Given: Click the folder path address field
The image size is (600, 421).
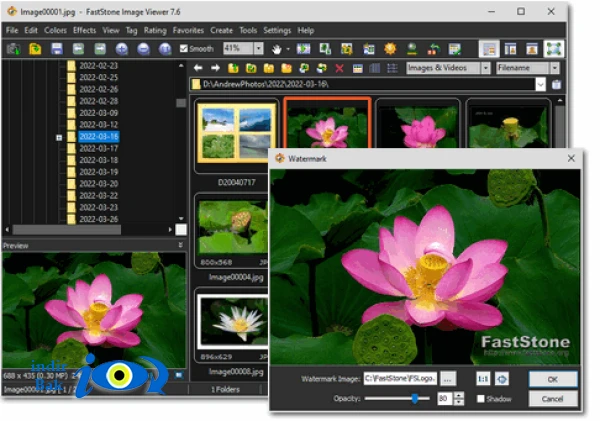Looking at the screenshot, I should (x=363, y=84).
